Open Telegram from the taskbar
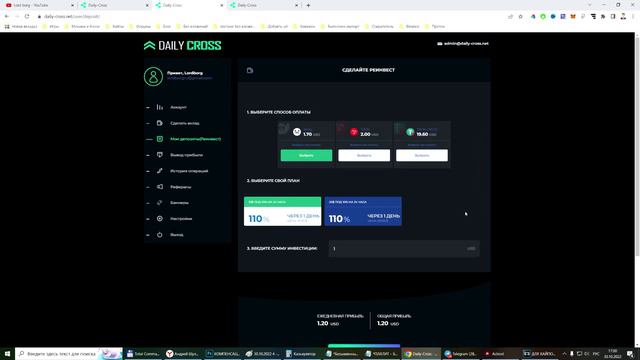 [460, 353]
